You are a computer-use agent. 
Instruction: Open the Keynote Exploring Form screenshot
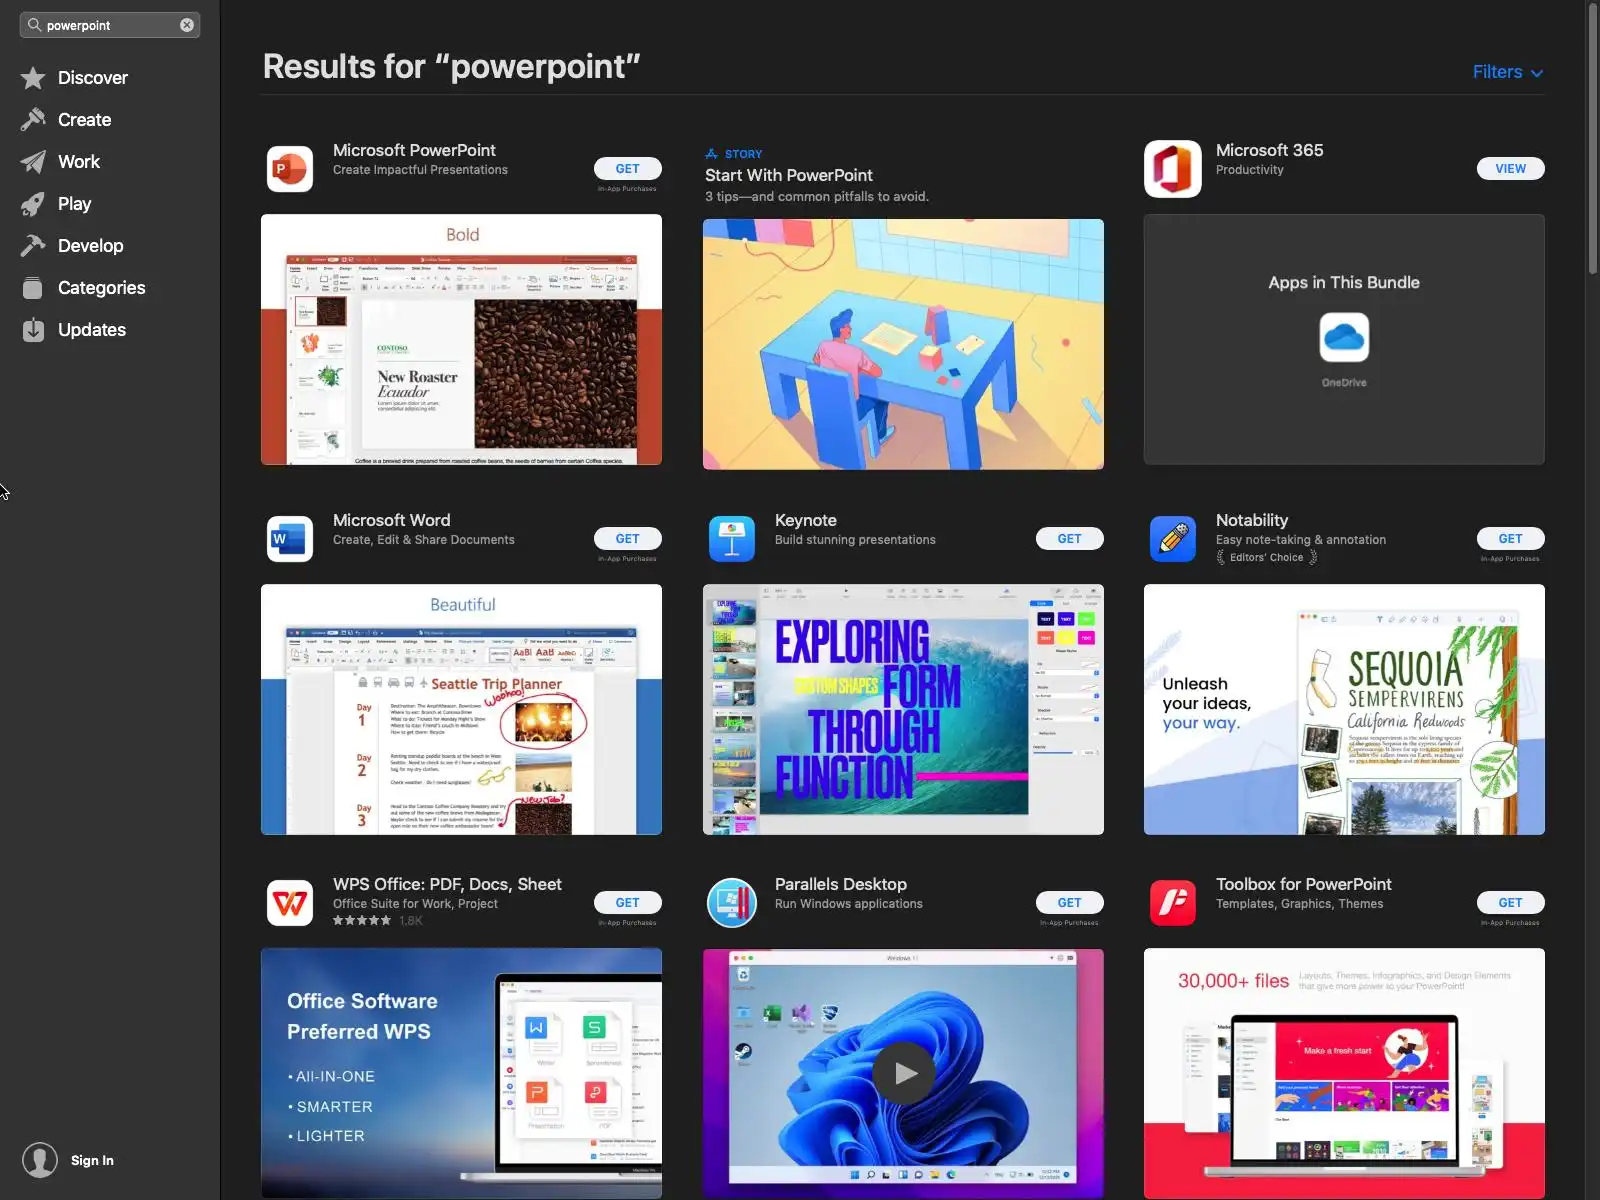click(x=903, y=710)
